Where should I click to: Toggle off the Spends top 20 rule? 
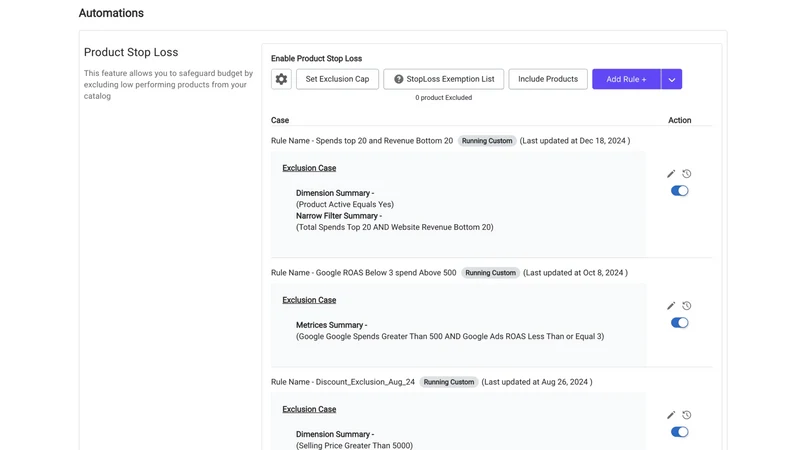(680, 191)
